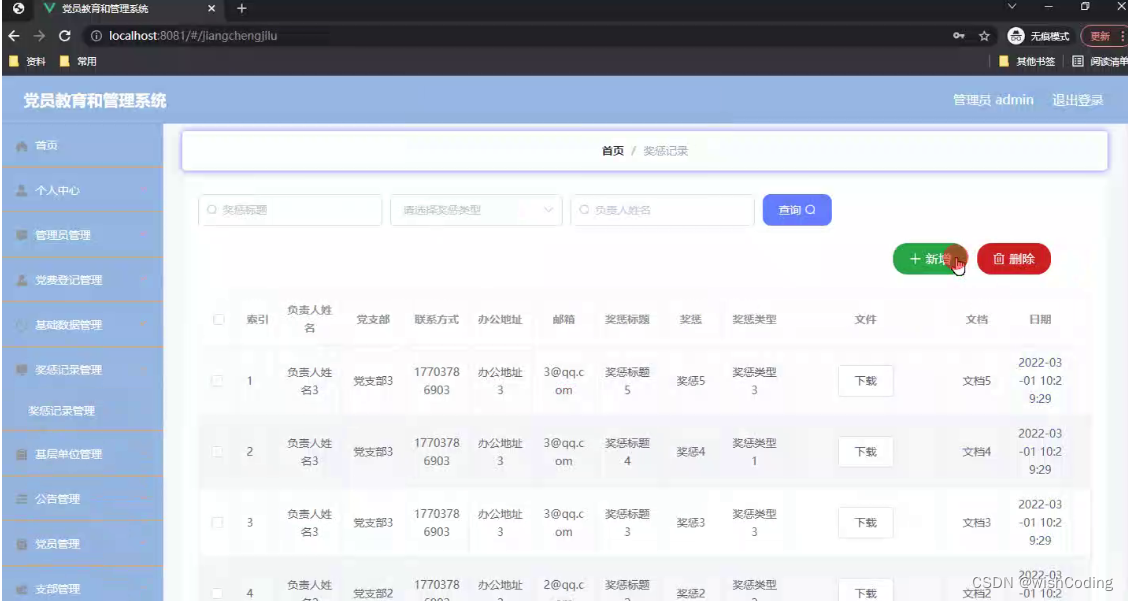Check the select-all checkbox in table header
The image size is (1128, 601).
coord(217,319)
